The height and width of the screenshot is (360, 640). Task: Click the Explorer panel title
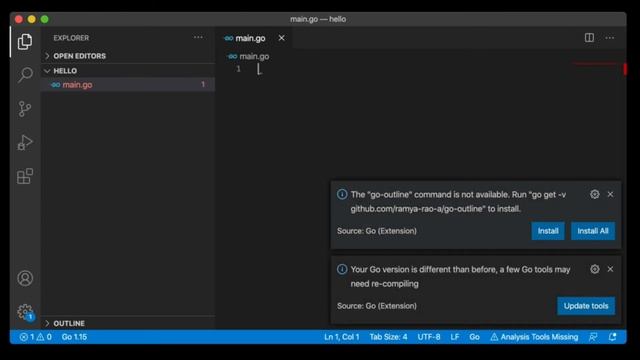tap(71, 38)
